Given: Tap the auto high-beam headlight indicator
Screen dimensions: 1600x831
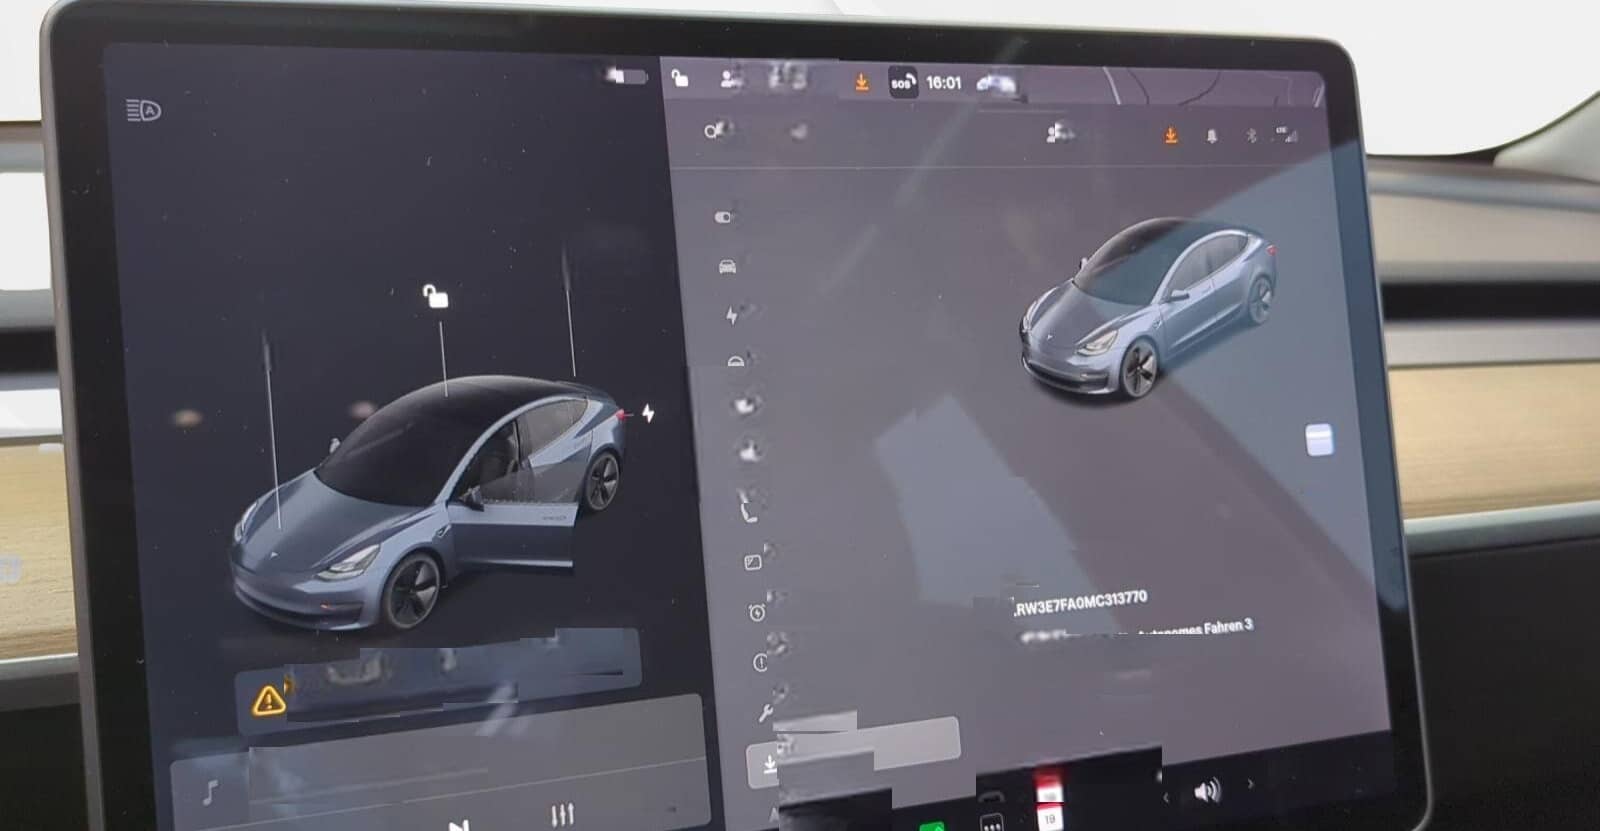Looking at the screenshot, I should click(144, 110).
